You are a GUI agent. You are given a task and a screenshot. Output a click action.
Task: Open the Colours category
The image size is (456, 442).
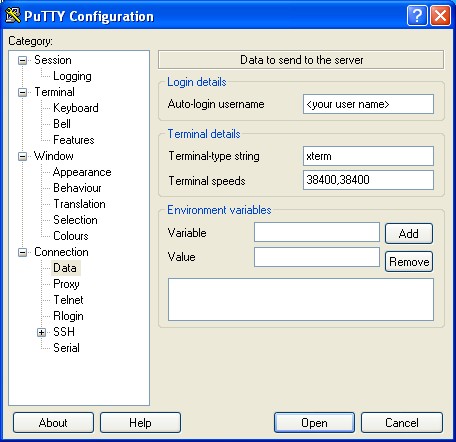pos(71,236)
